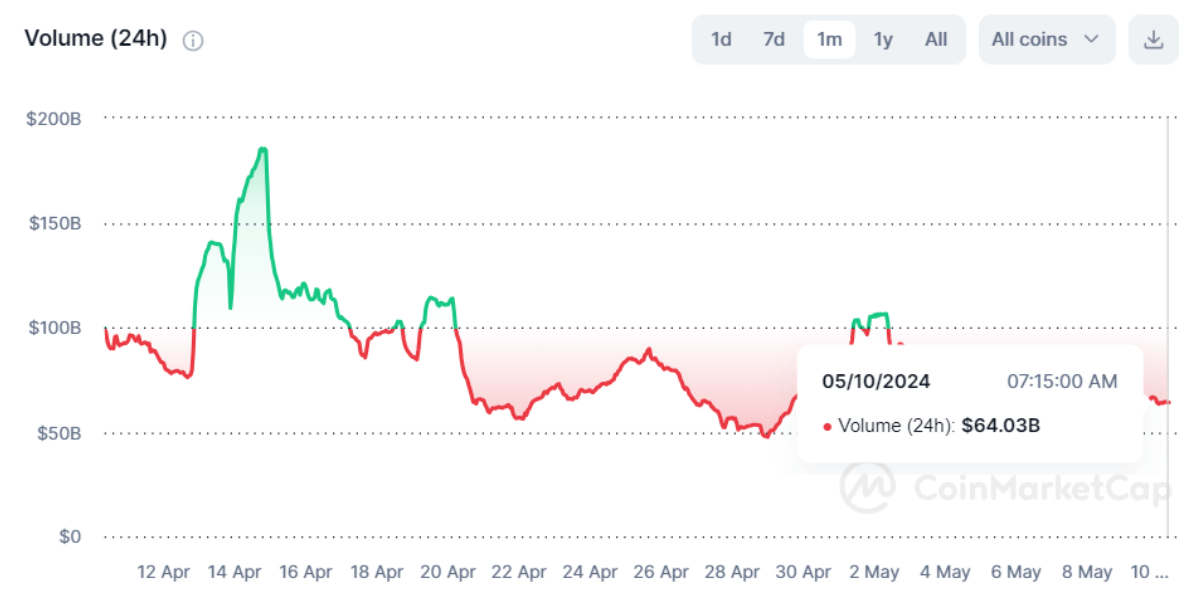Click the 20 Apr x-axis date label
1182x596 pixels.
[447, 572]
